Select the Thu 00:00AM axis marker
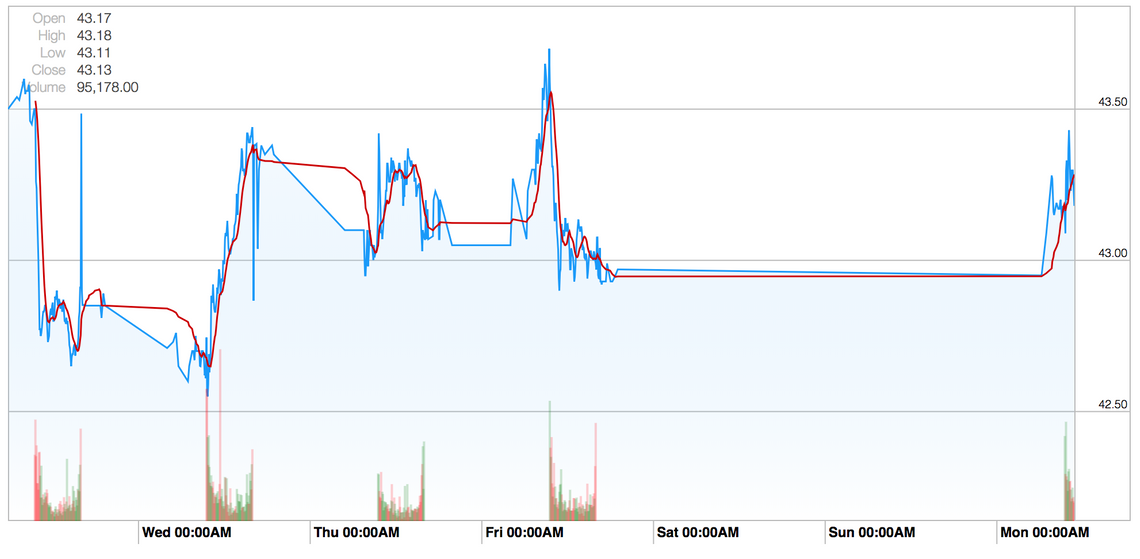This screenshot has width=1140, height=559. (357, 533)
